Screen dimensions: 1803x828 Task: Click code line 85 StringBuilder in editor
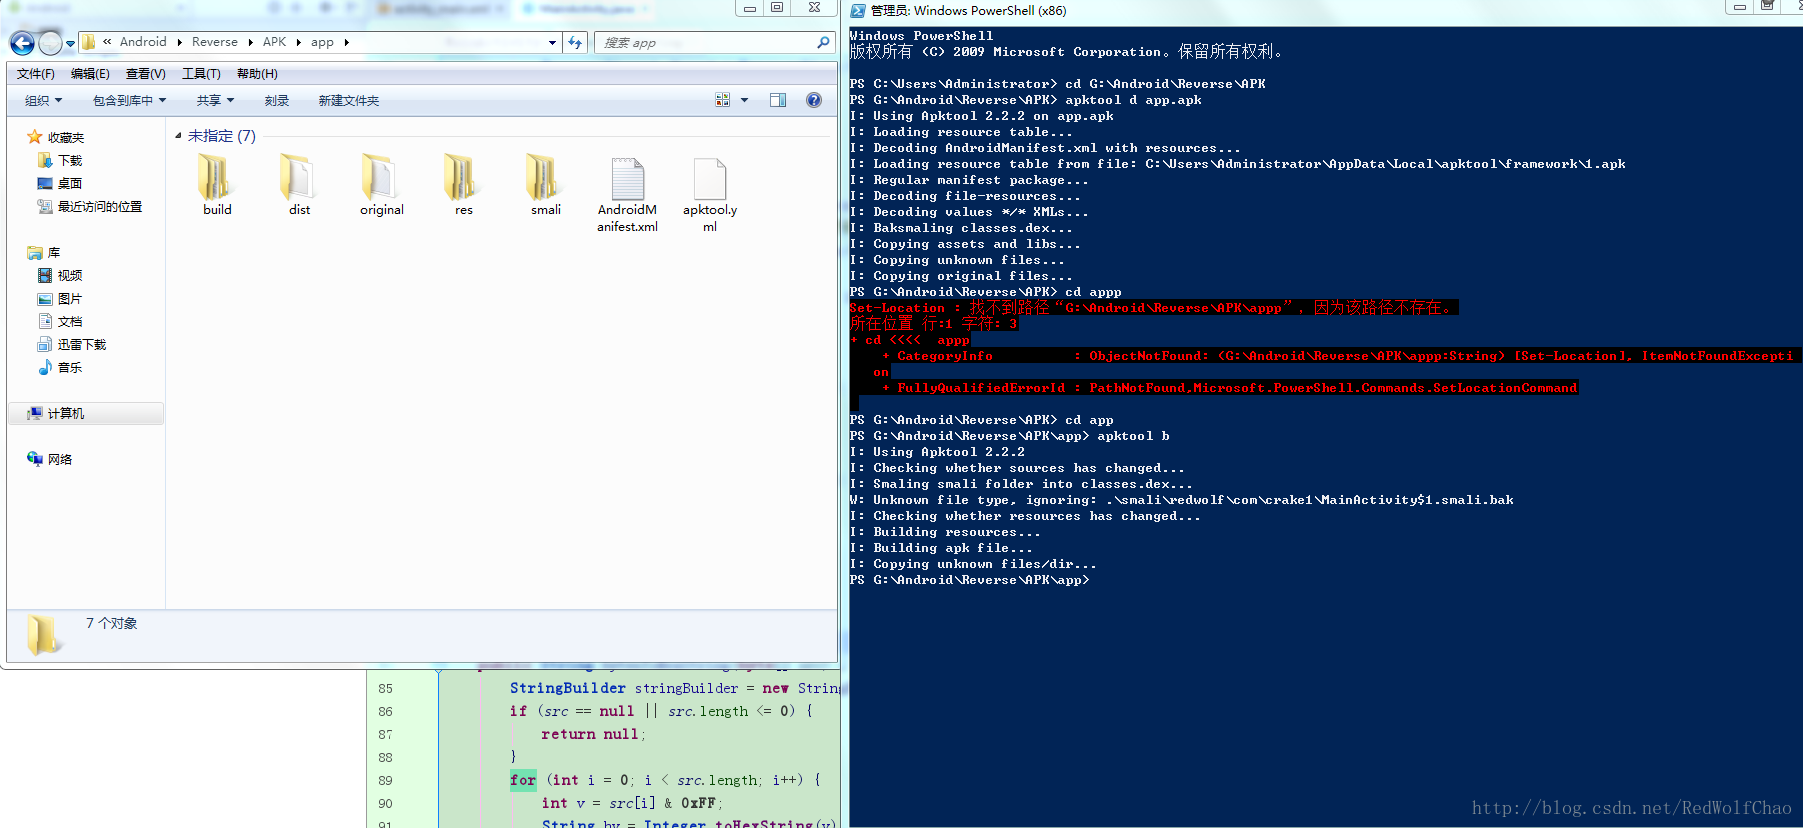[x=675, y=688]
